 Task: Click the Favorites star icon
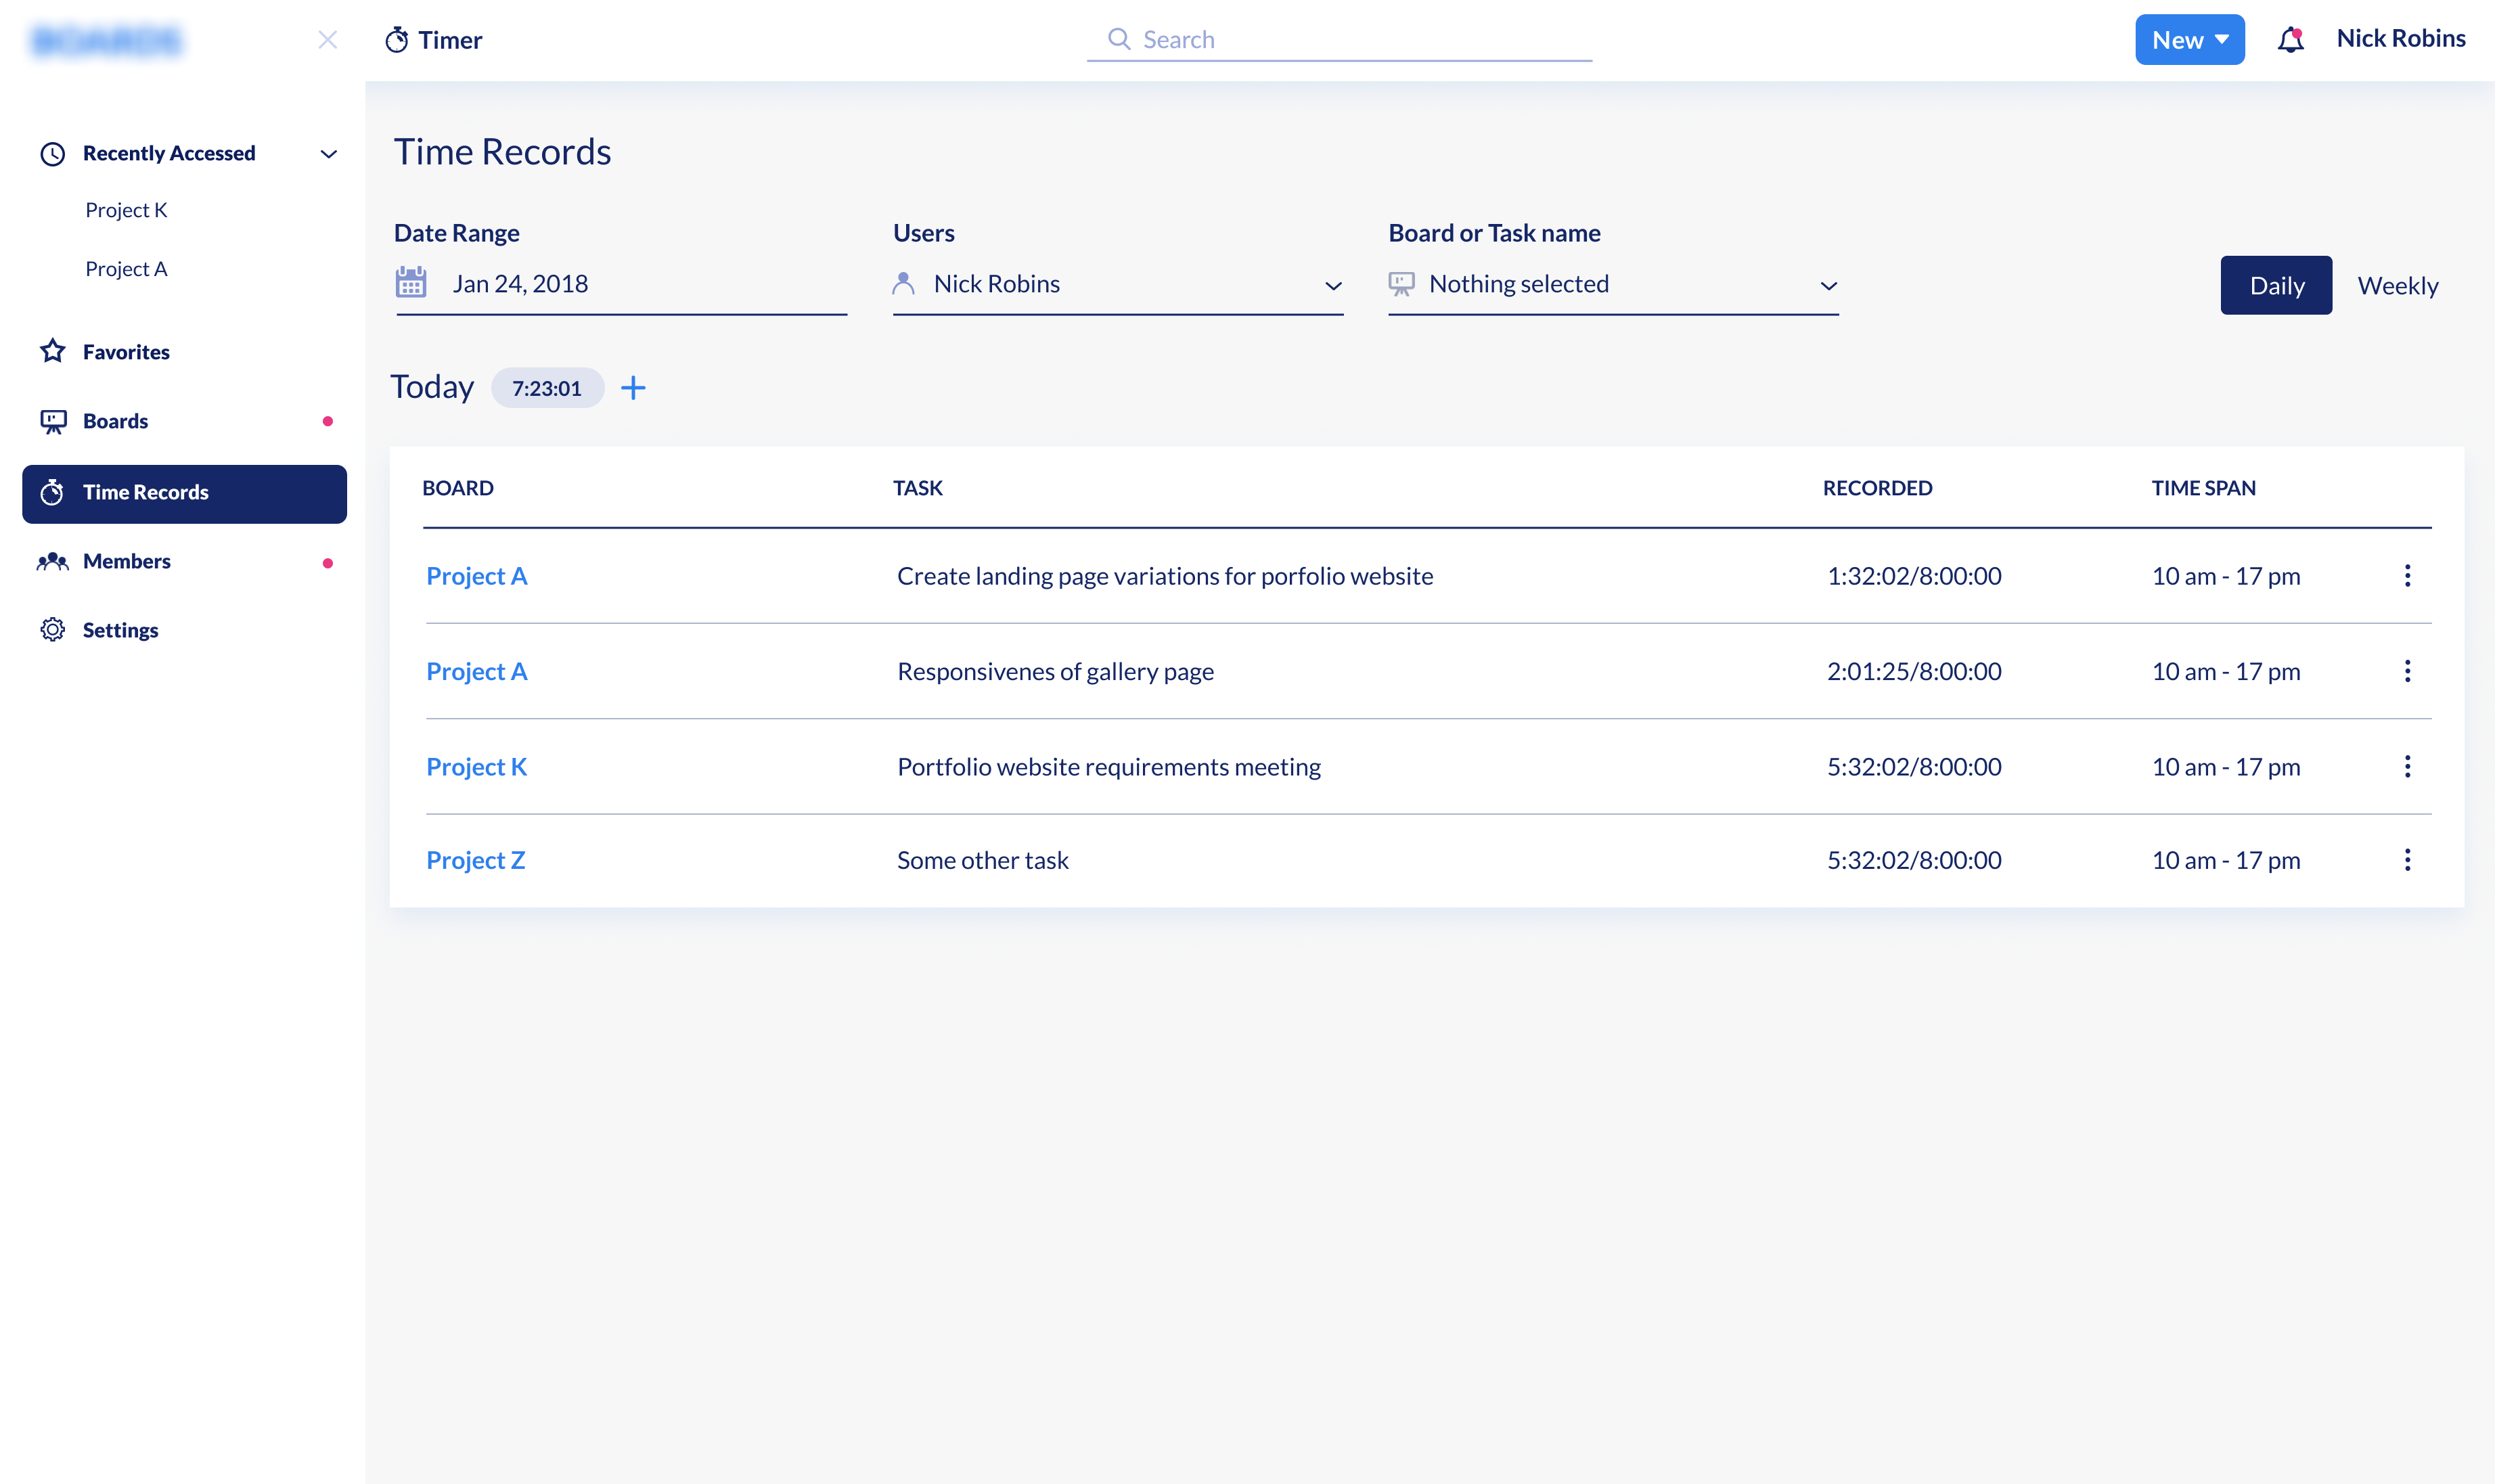(53, 351)
